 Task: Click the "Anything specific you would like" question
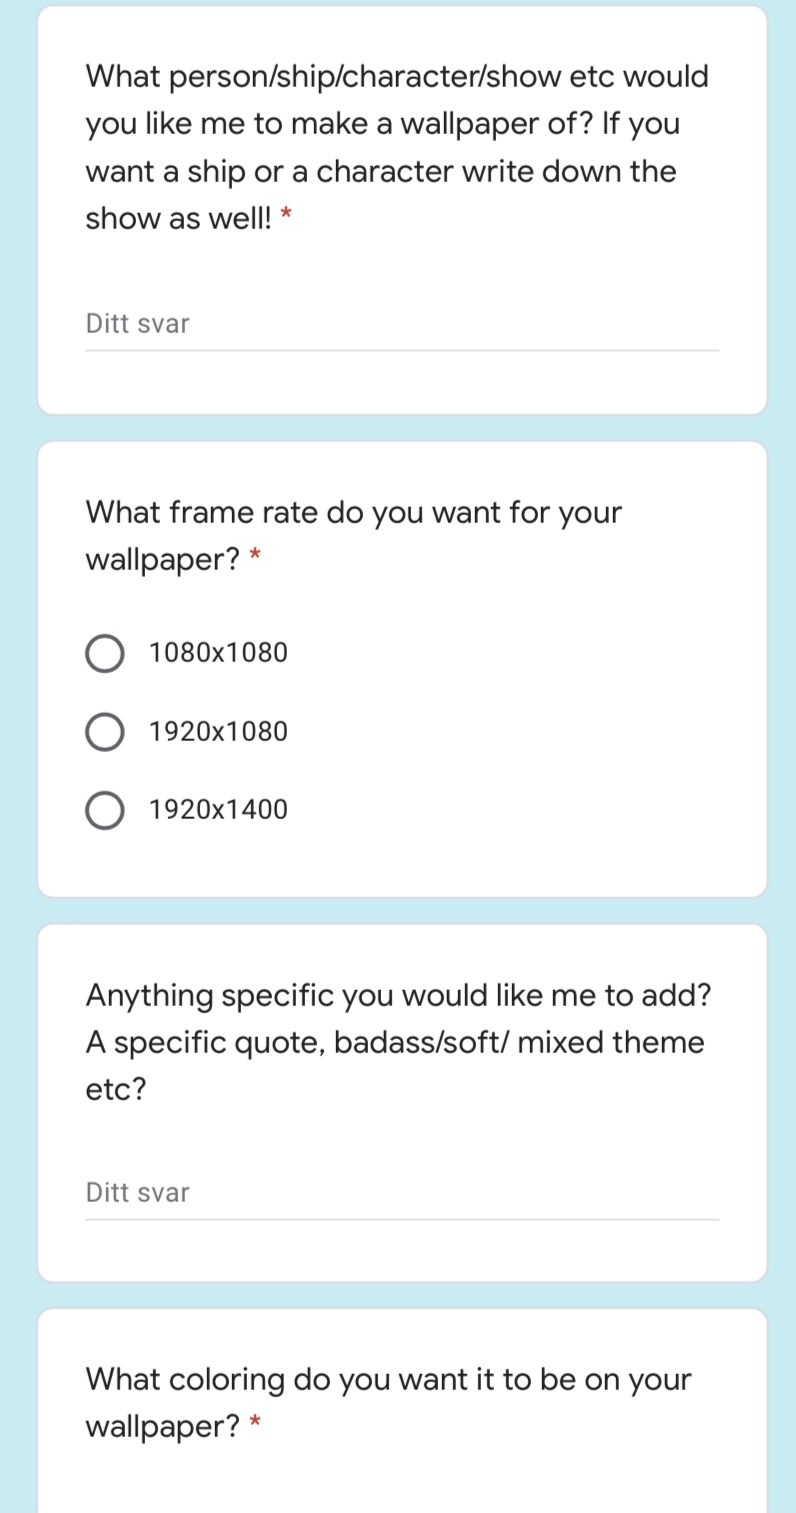[x=398, y=996]
